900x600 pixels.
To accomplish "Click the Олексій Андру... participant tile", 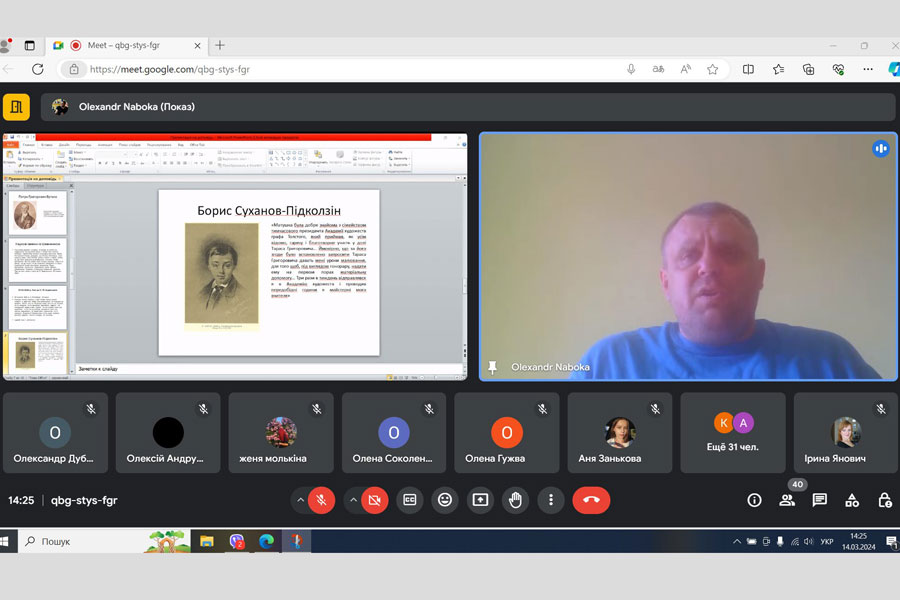I will 168,433.
